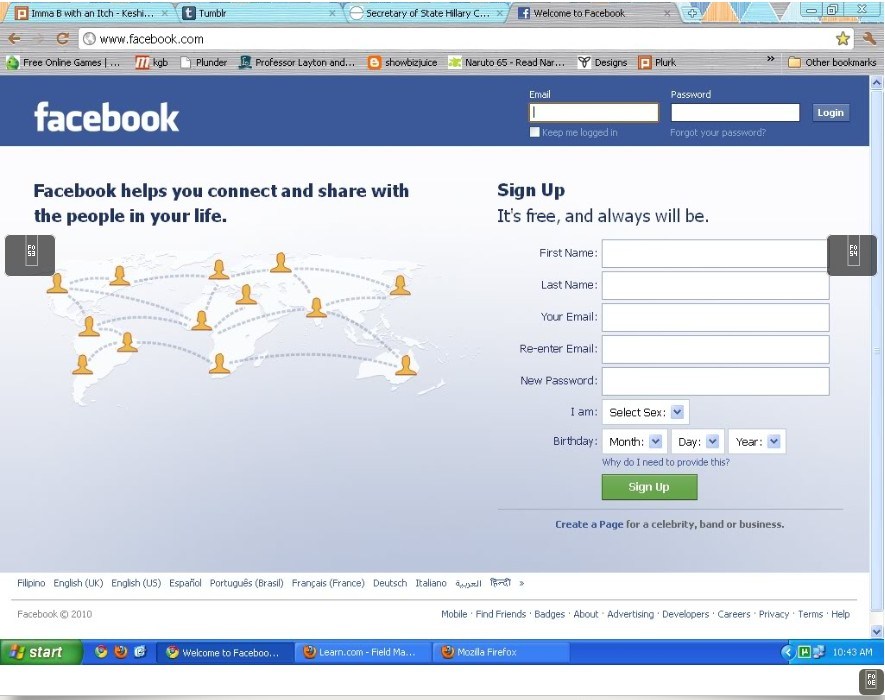Image resolution: width=885 pixels, height=700 pixels.
Task: Open the Forgot your password link
Action: tap(718, 133)
